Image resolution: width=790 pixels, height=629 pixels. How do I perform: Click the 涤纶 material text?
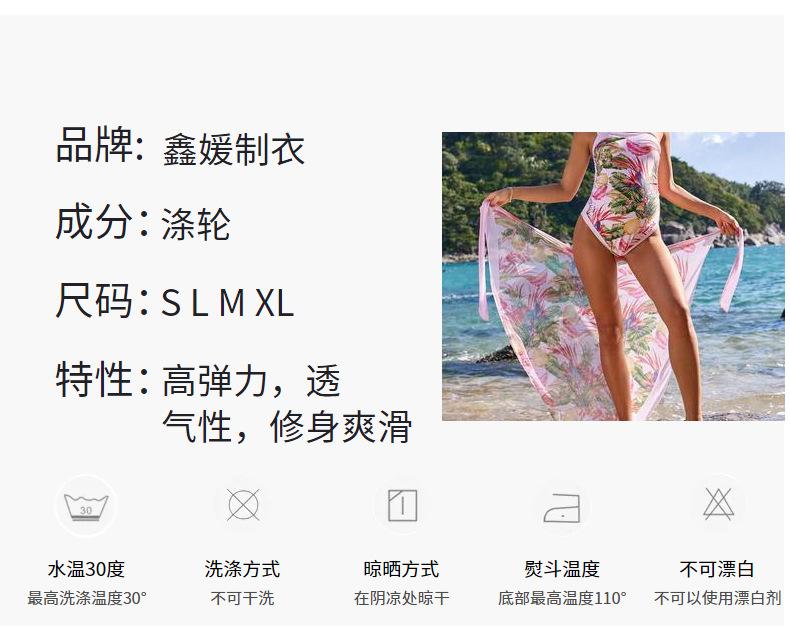pyautogui.click(x=196, y=224)
